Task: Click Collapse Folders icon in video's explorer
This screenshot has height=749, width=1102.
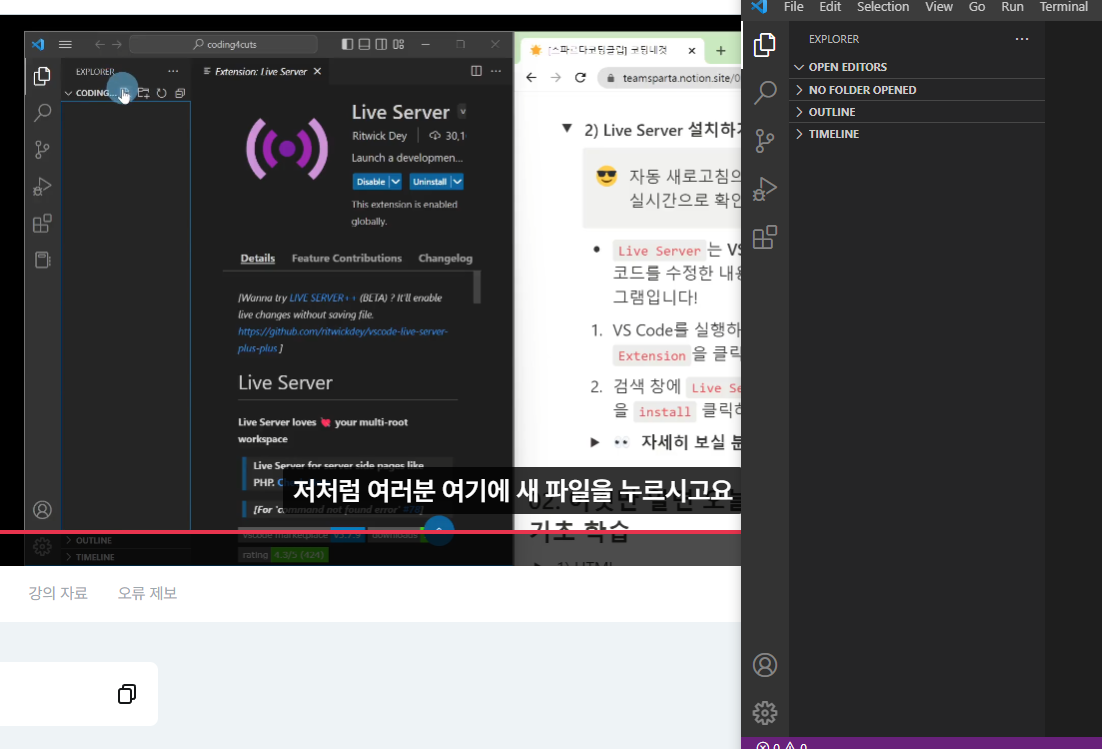Action: click(x=180, y=93)
